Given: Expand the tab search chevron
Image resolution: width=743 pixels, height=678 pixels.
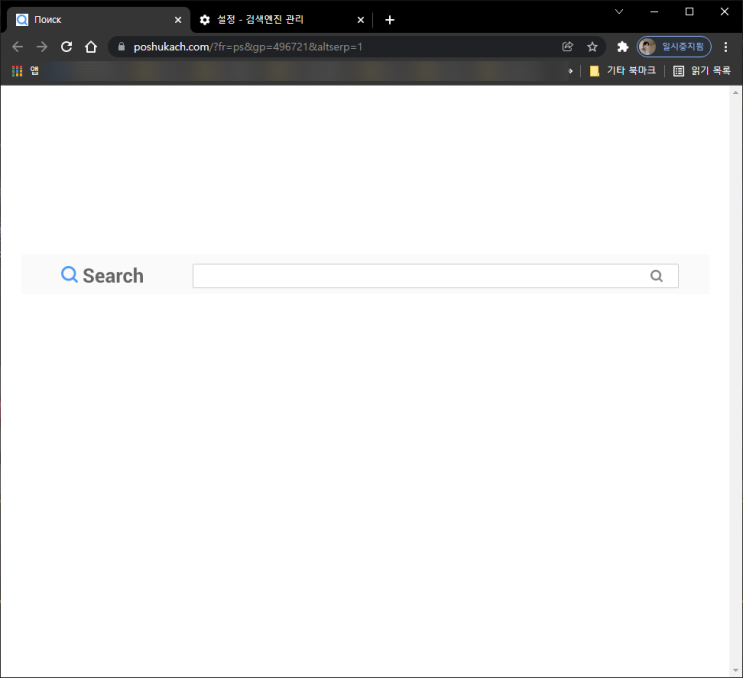Looking at the screenshot, I should point(619,11).
